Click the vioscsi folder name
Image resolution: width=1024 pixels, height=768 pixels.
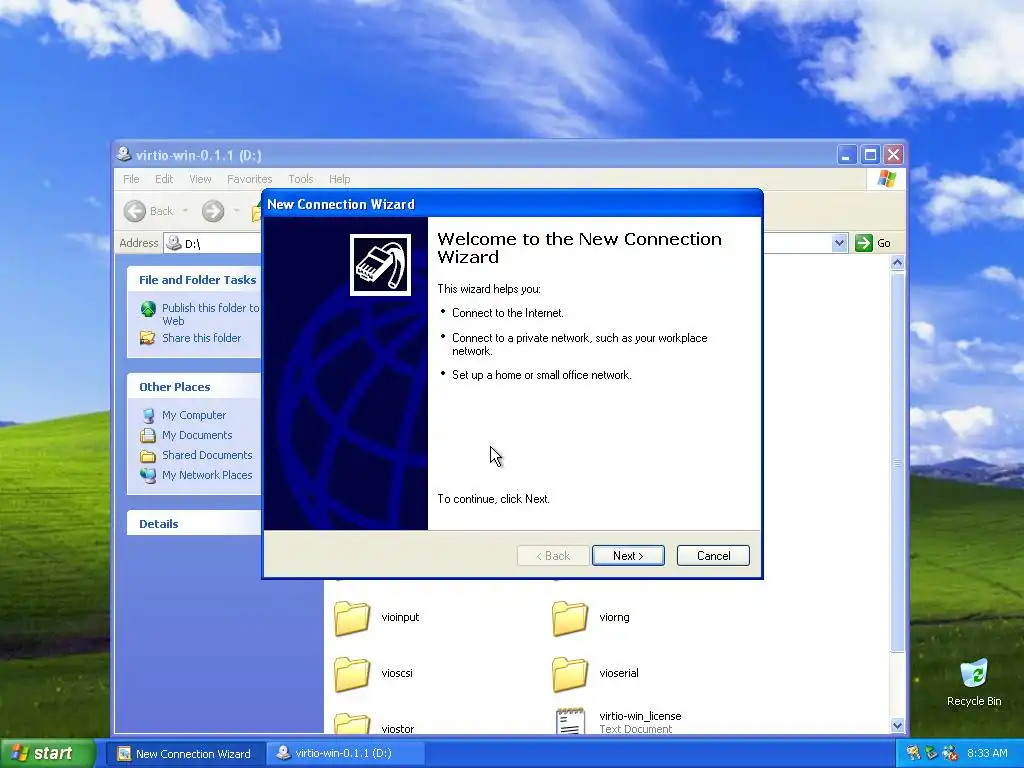click(x=397, y=673)
